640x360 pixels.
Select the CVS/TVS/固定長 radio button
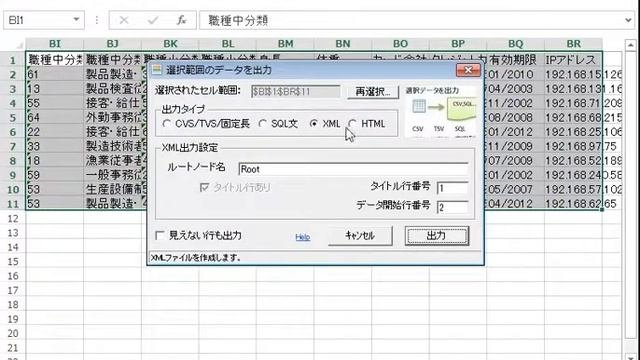point(167,124)
